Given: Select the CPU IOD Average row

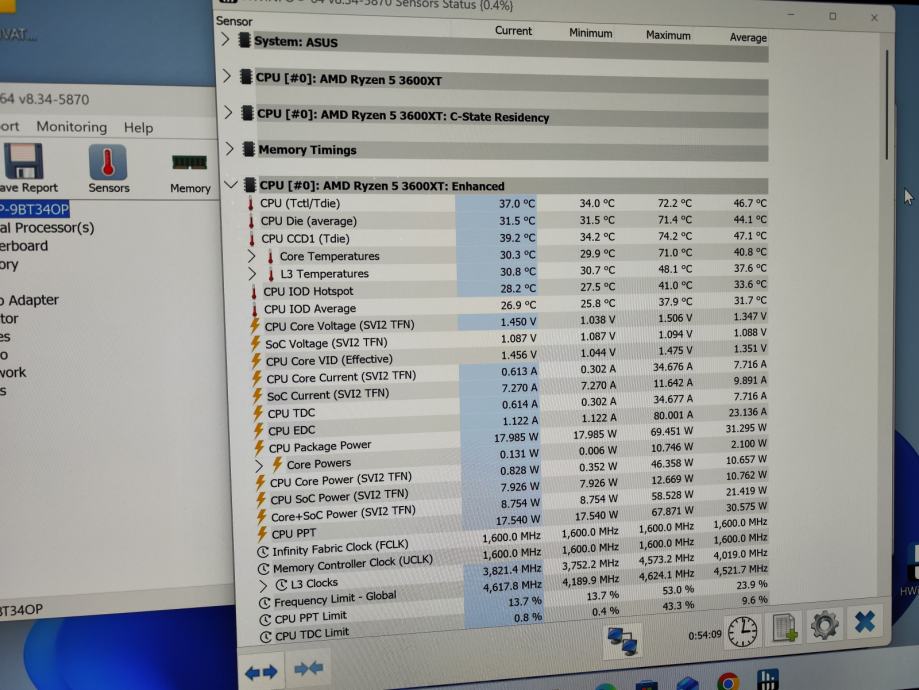Looking at the screenshot, I should pyautogui.click(x=509, y=304).
